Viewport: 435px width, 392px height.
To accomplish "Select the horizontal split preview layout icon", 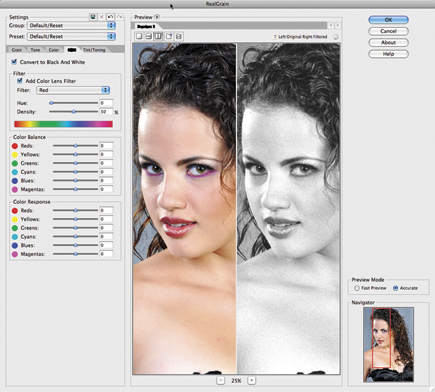I will tap(149, 36).
